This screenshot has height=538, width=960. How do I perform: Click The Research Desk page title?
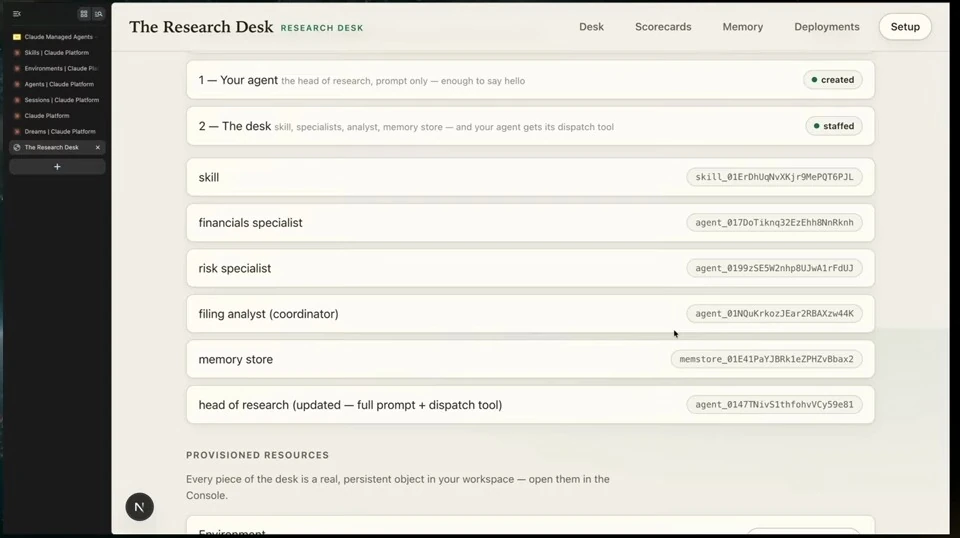point(201,27)
